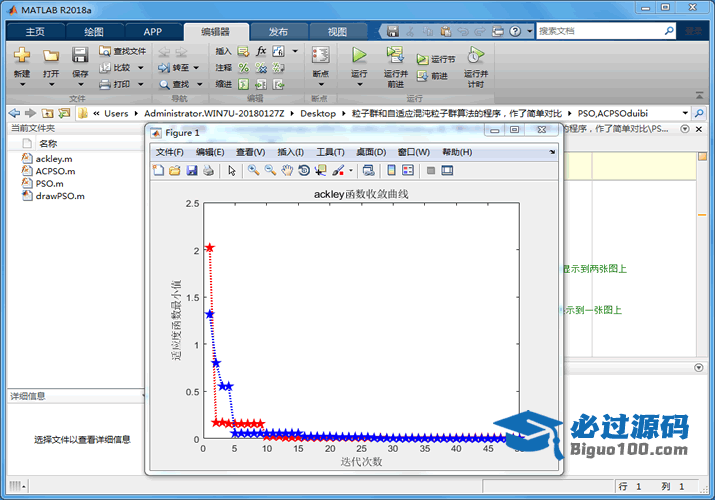Open the 工具(T) menu in Figure 1
The width and height of the screenshot is (715, 500).
(331, 152)
